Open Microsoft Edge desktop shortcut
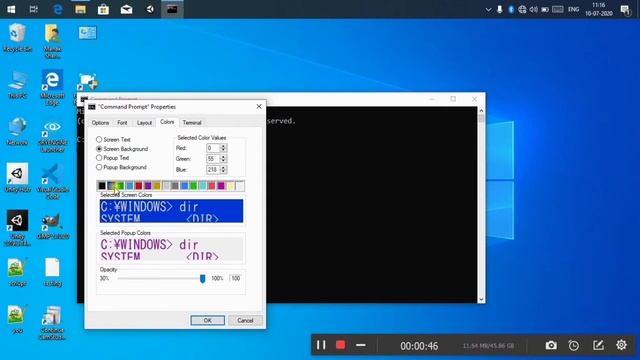Screen dimensions: 640x360 [x=52, y=87]
